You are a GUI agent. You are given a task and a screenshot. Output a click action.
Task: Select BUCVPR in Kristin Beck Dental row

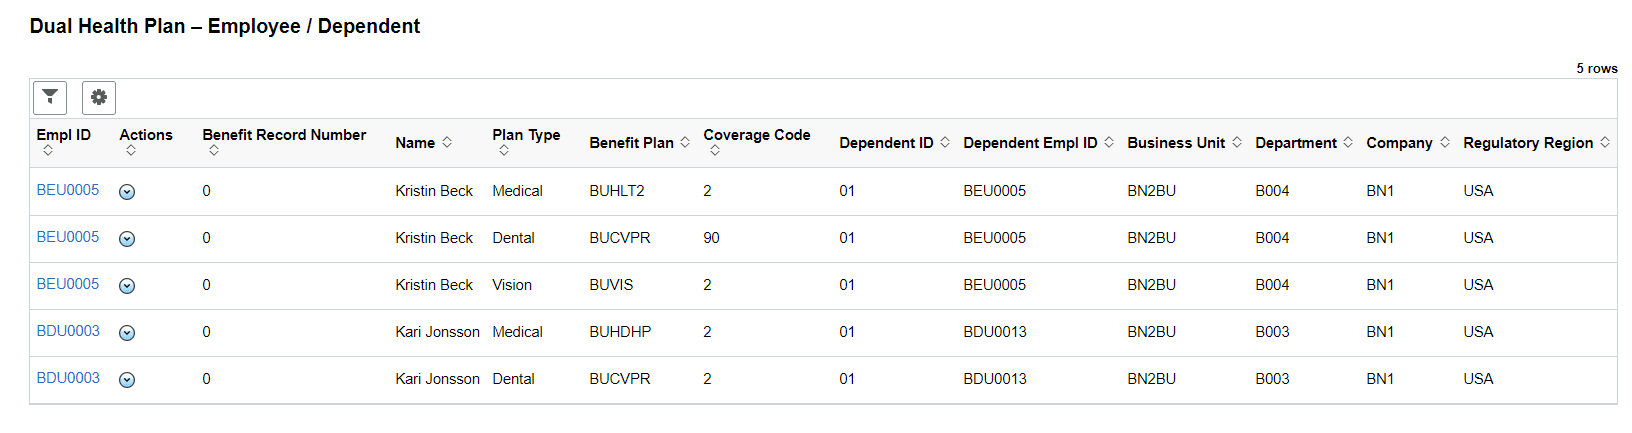(620, 238)
